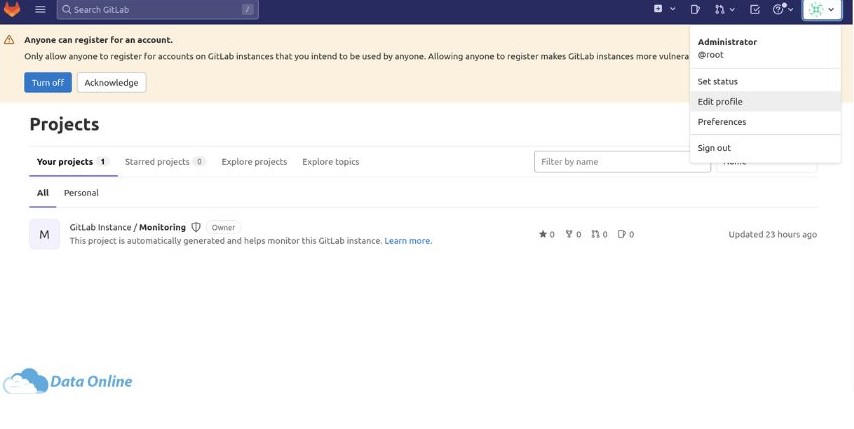
Task: Open GitLab Instance / Monitoring project
Action: click(x=127, y=227)
